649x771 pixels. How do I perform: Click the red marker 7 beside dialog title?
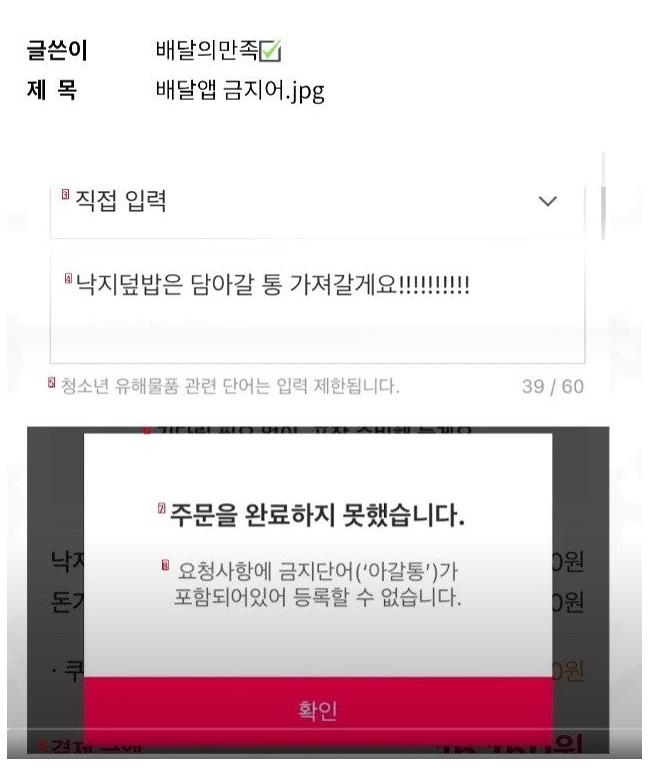[x=161, y=508]
